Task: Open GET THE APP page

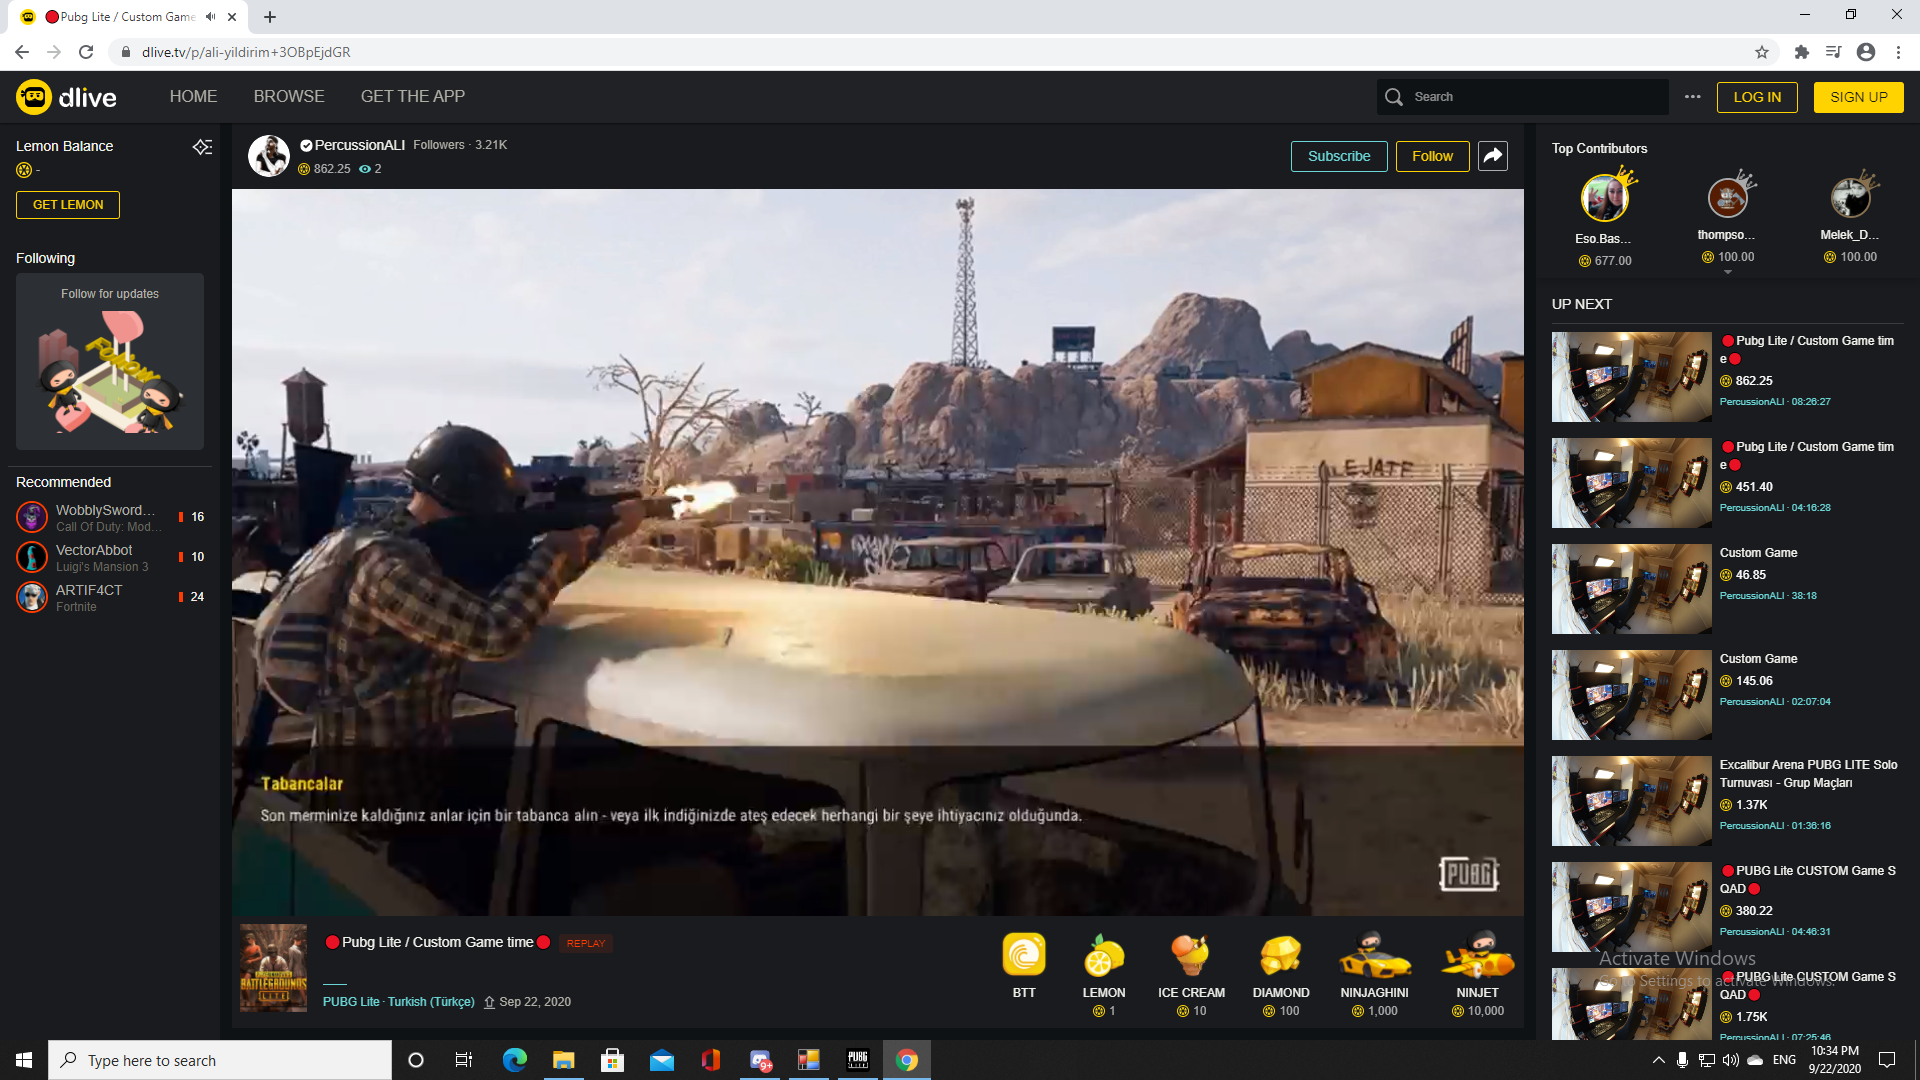Action: (x=413, y=97)
